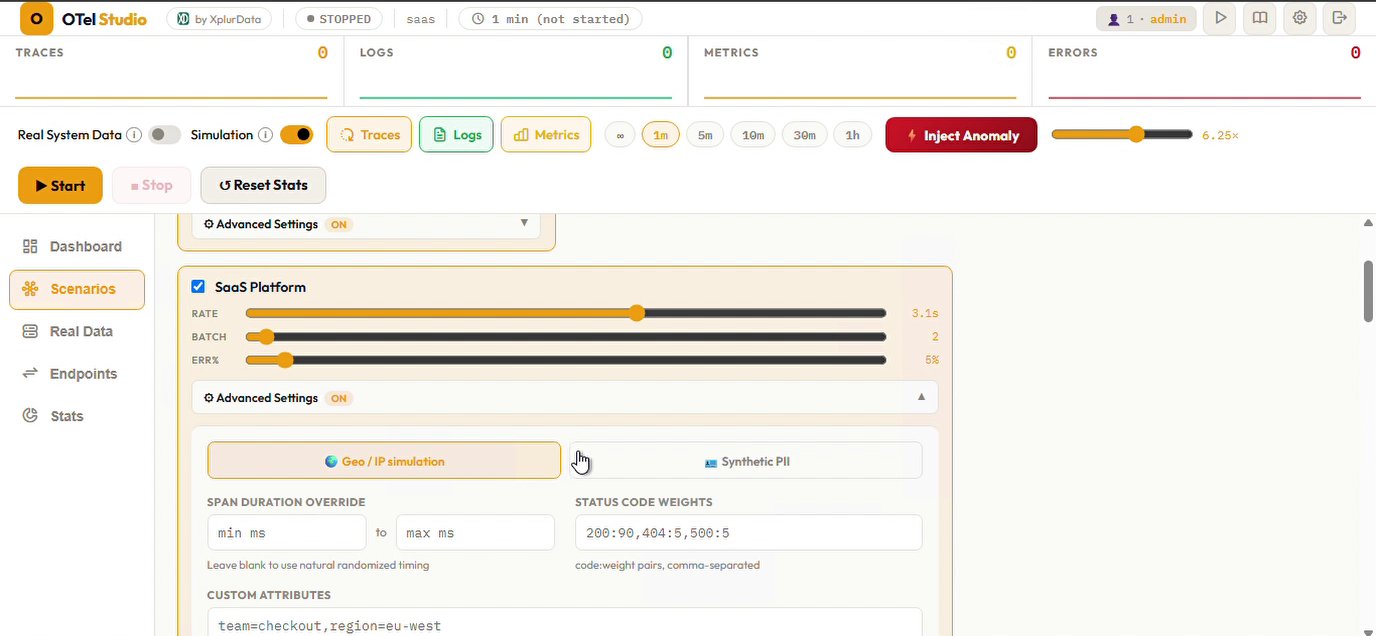Open the documentation book icon
Image resolution: width=1376 pixels, height=636 pixels.
tap(1260, 18)
